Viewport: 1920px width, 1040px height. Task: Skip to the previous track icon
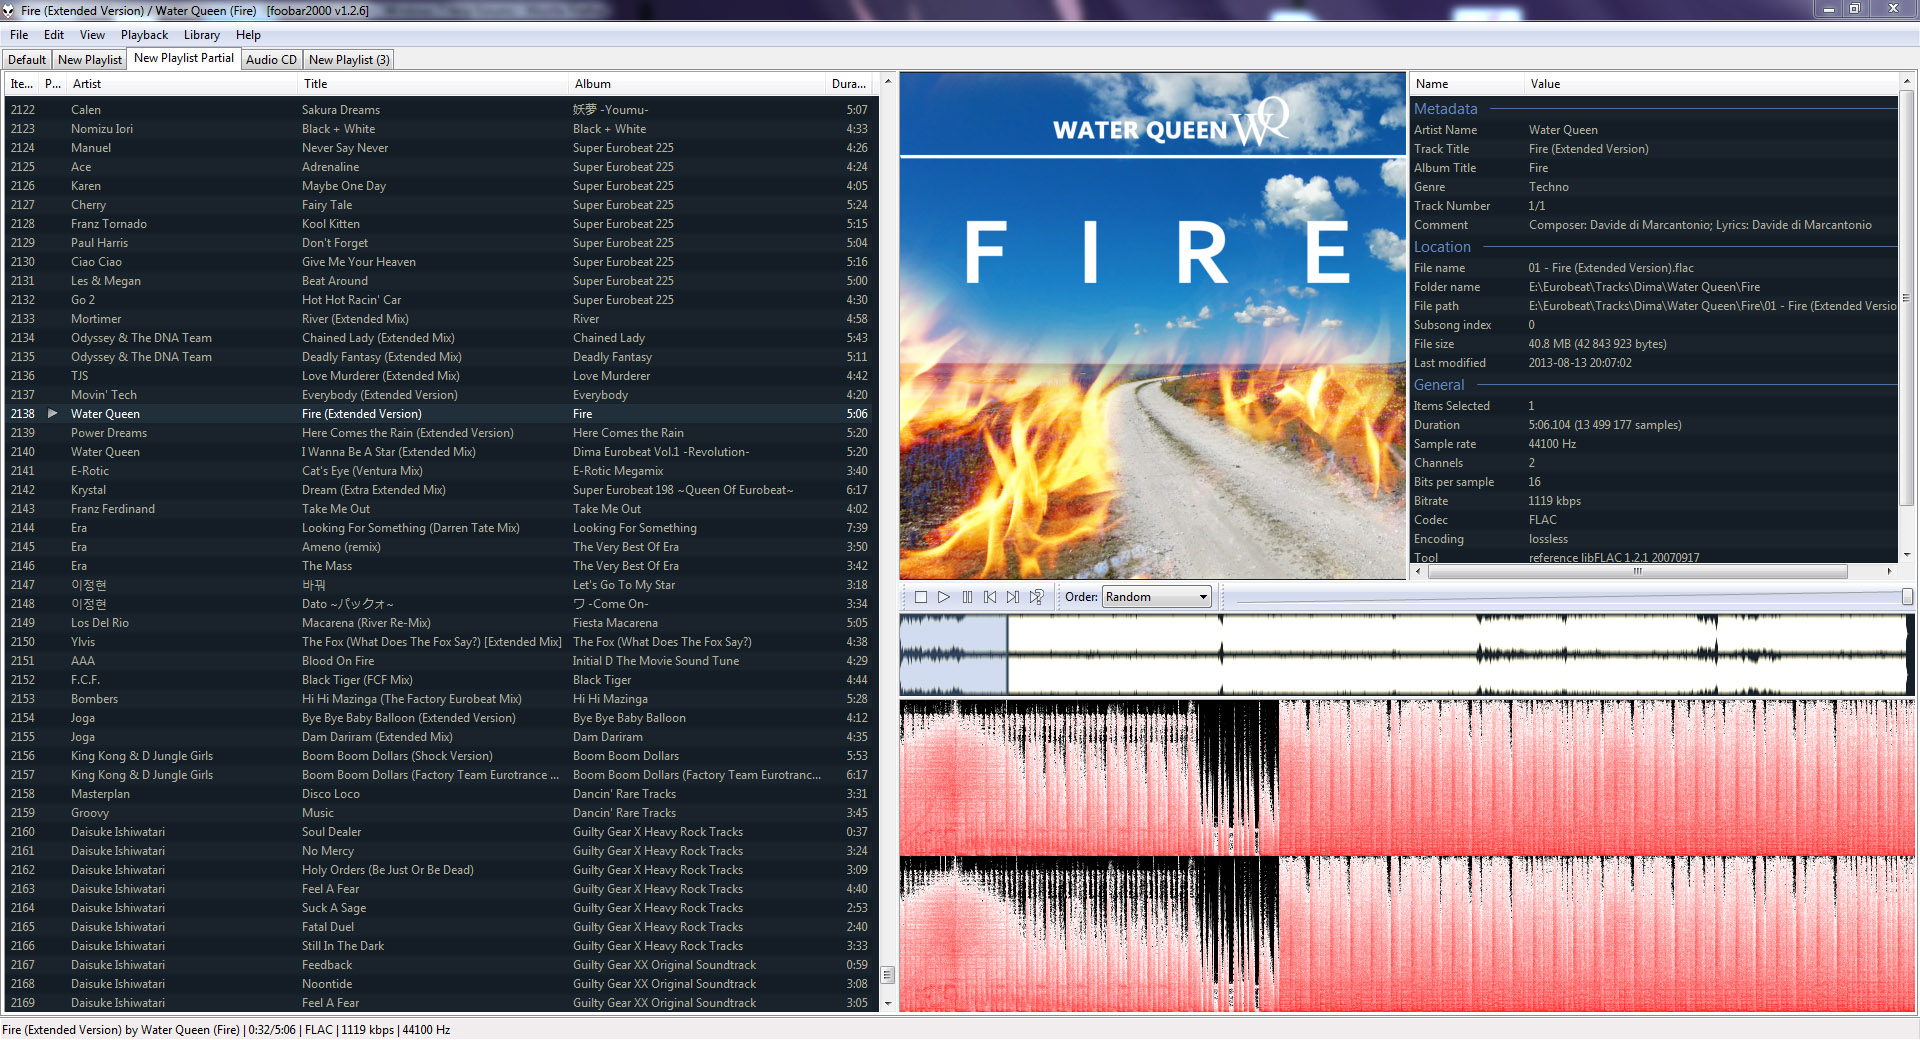coord(990,597)
